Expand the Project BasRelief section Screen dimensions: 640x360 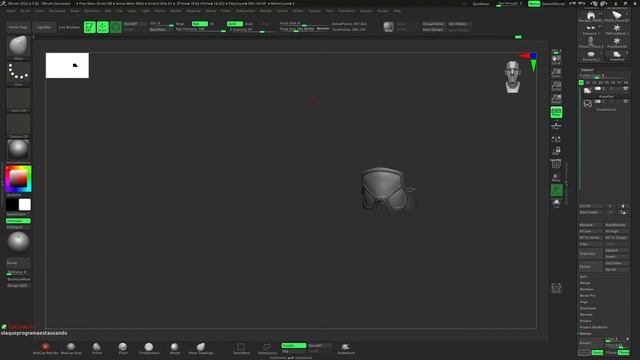click(593, 327)
